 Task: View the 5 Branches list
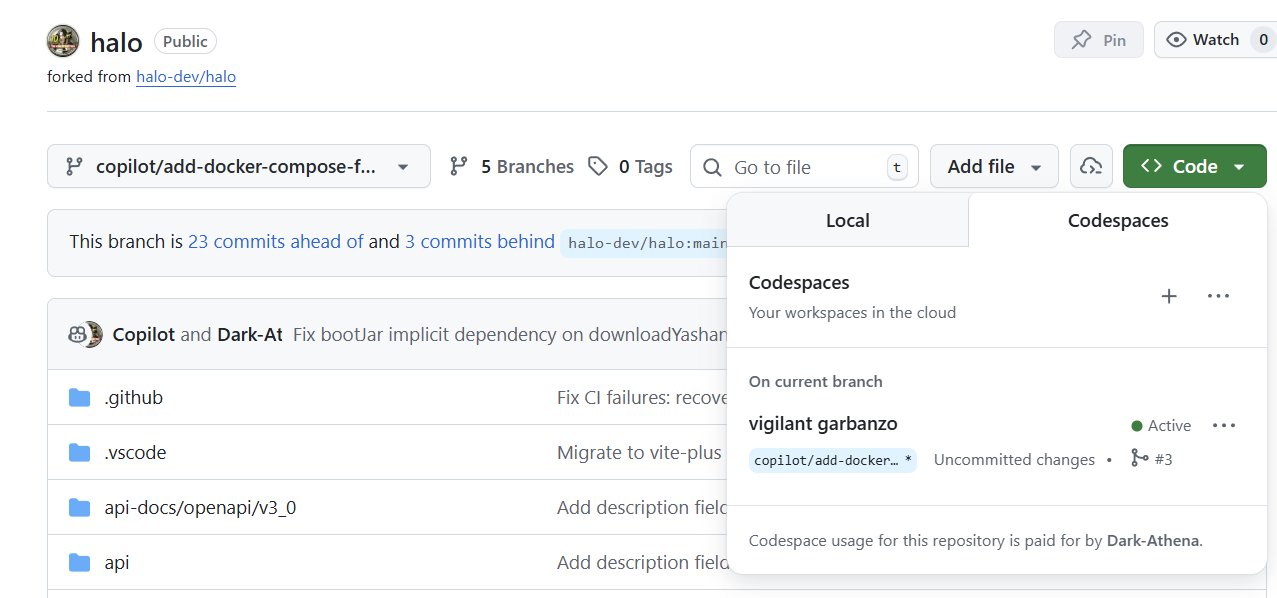(x=512, y=167)
